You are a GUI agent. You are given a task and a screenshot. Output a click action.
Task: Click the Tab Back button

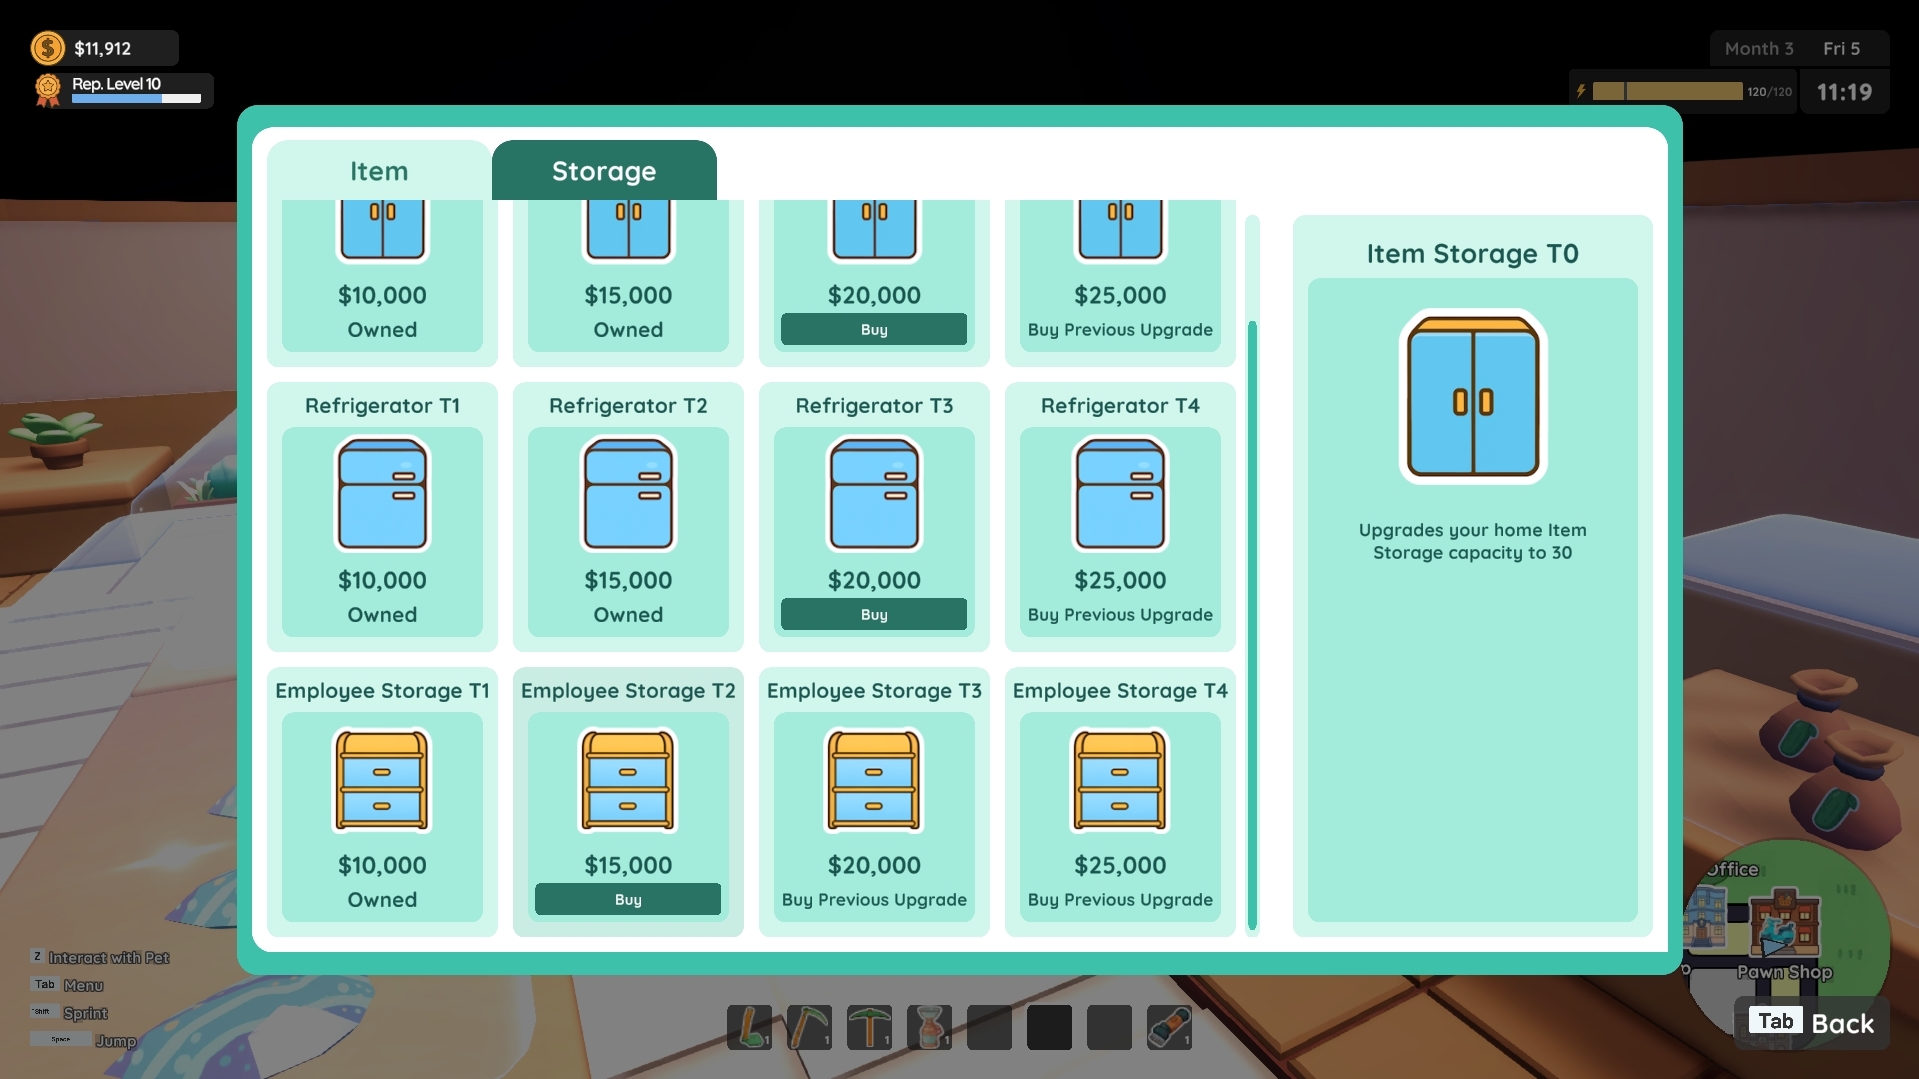tap(1811, 1022)
